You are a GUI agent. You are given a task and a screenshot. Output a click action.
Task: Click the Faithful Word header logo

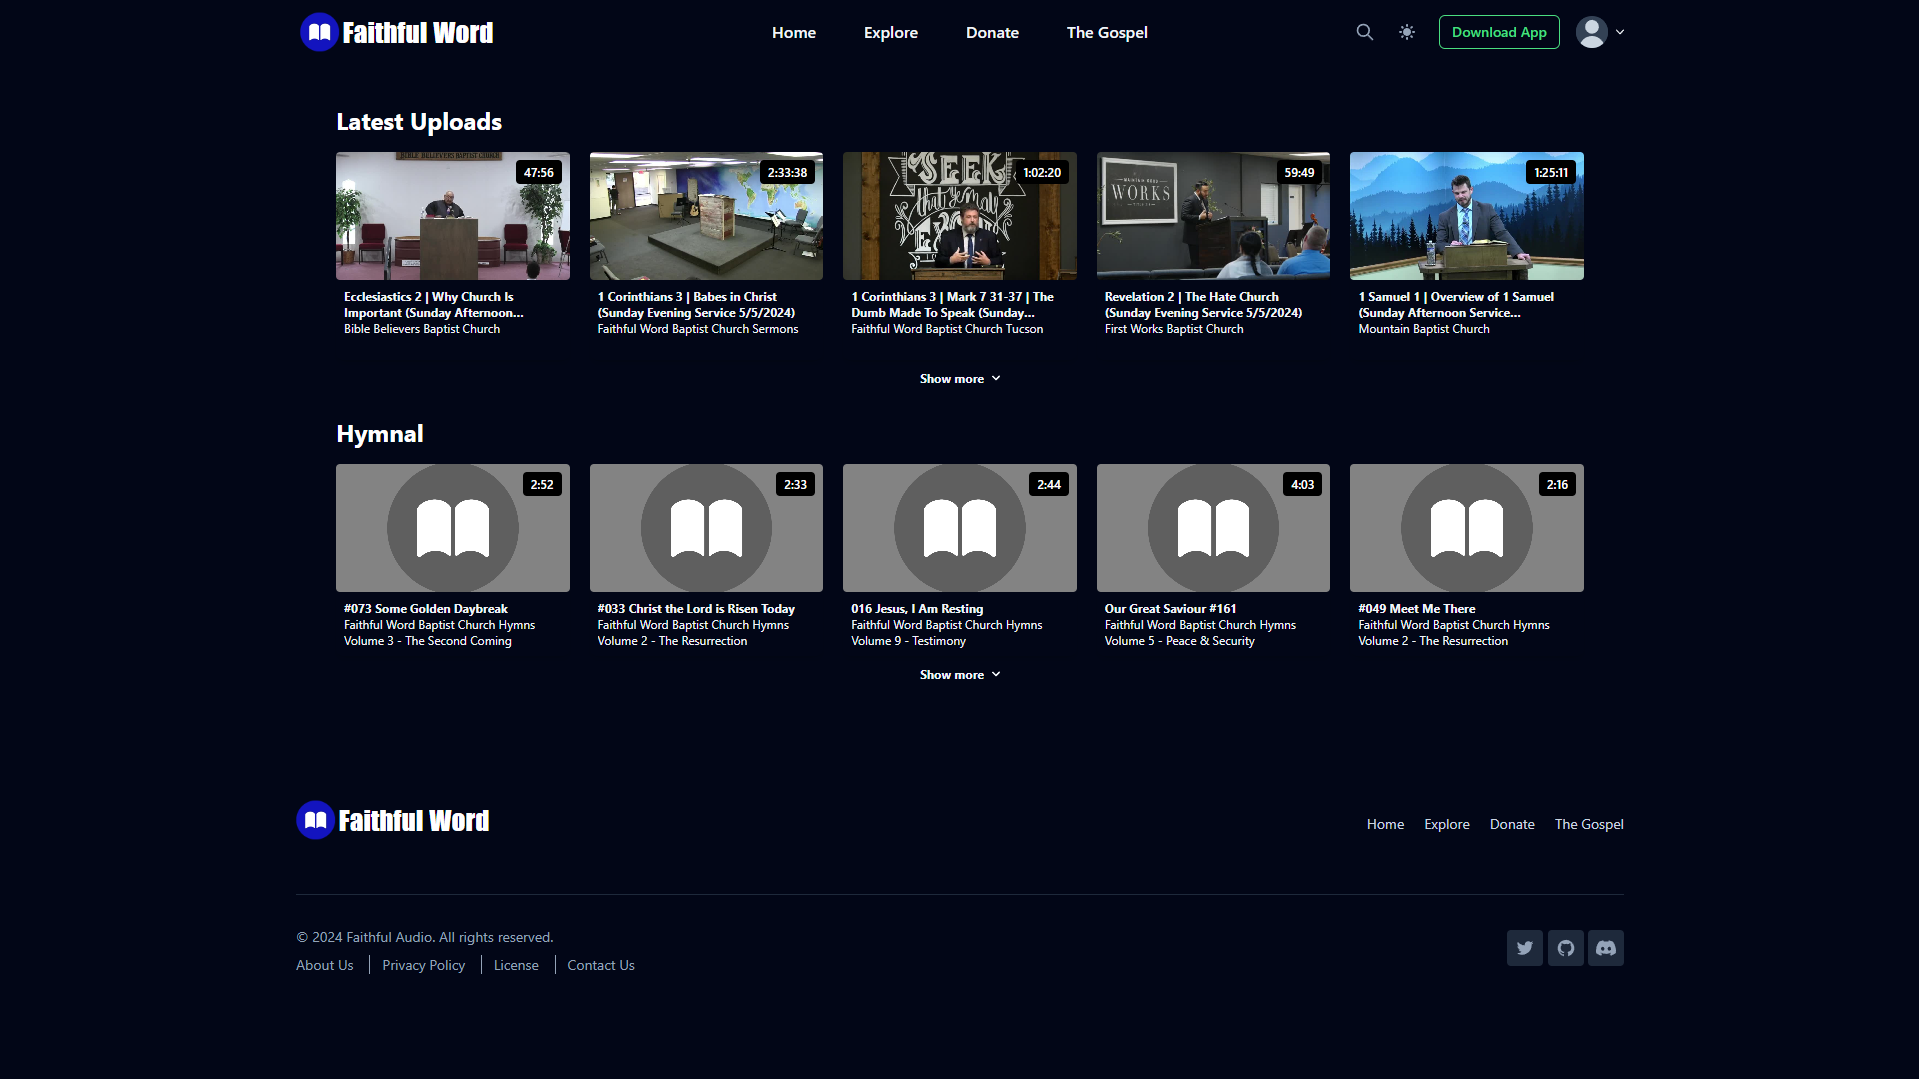[x=397, y=32]
